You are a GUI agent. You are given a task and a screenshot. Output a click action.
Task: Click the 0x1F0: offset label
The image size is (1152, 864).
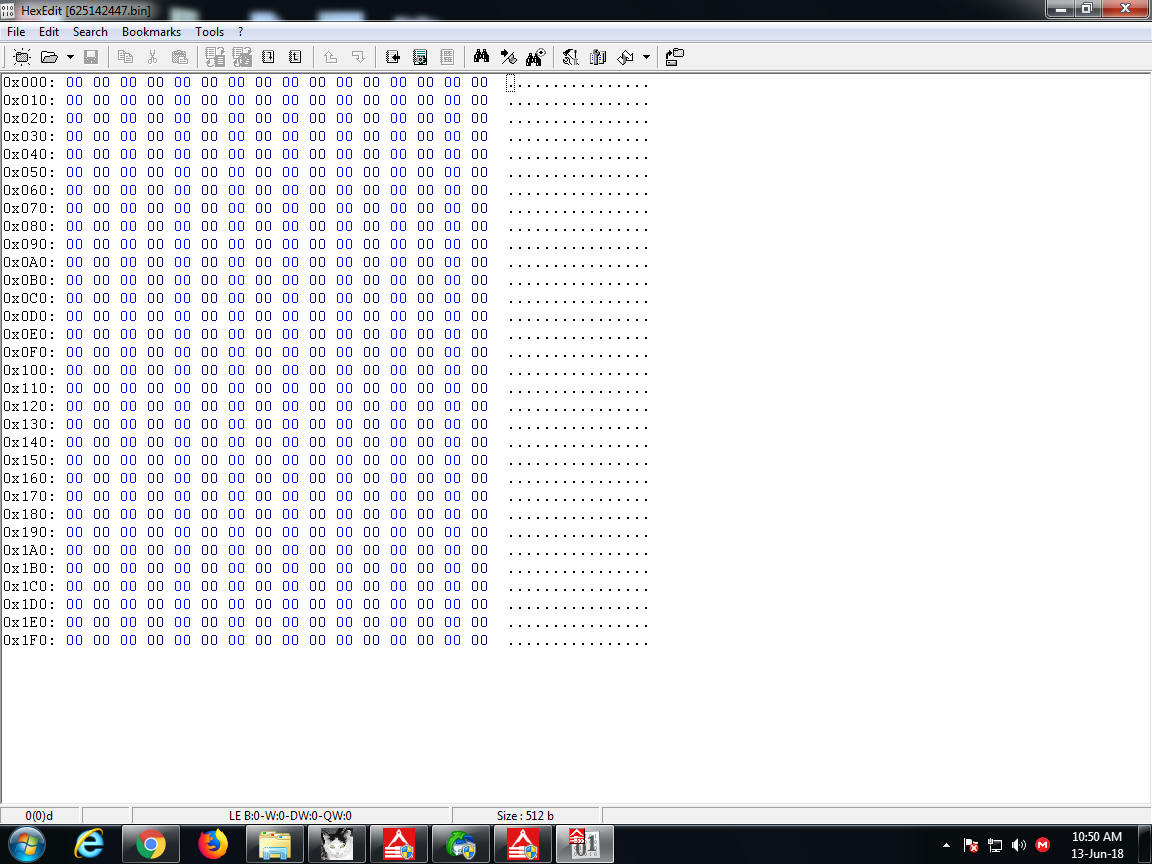point(29,640)
